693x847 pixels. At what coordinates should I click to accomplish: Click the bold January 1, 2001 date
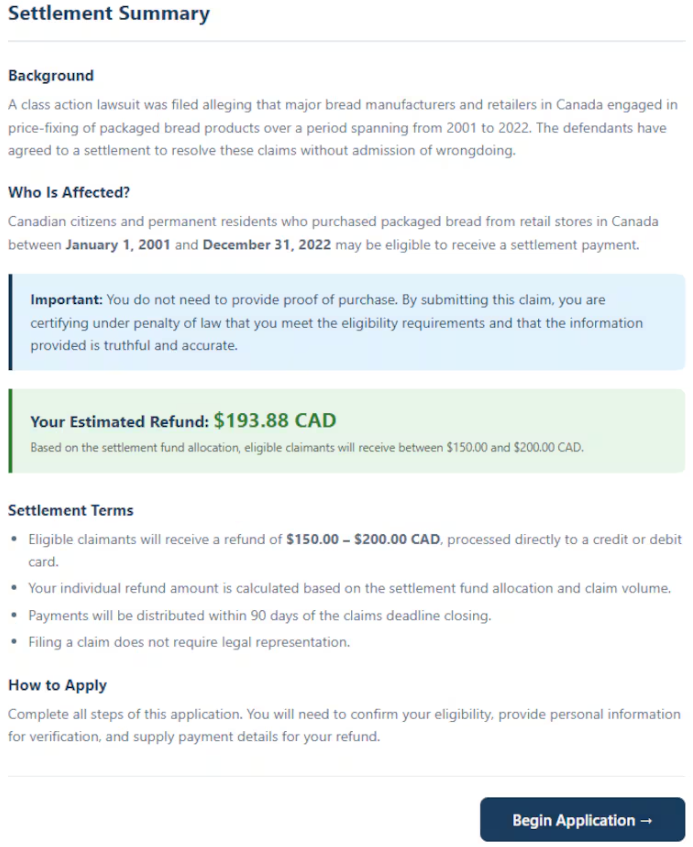click(x=118, y=246)
